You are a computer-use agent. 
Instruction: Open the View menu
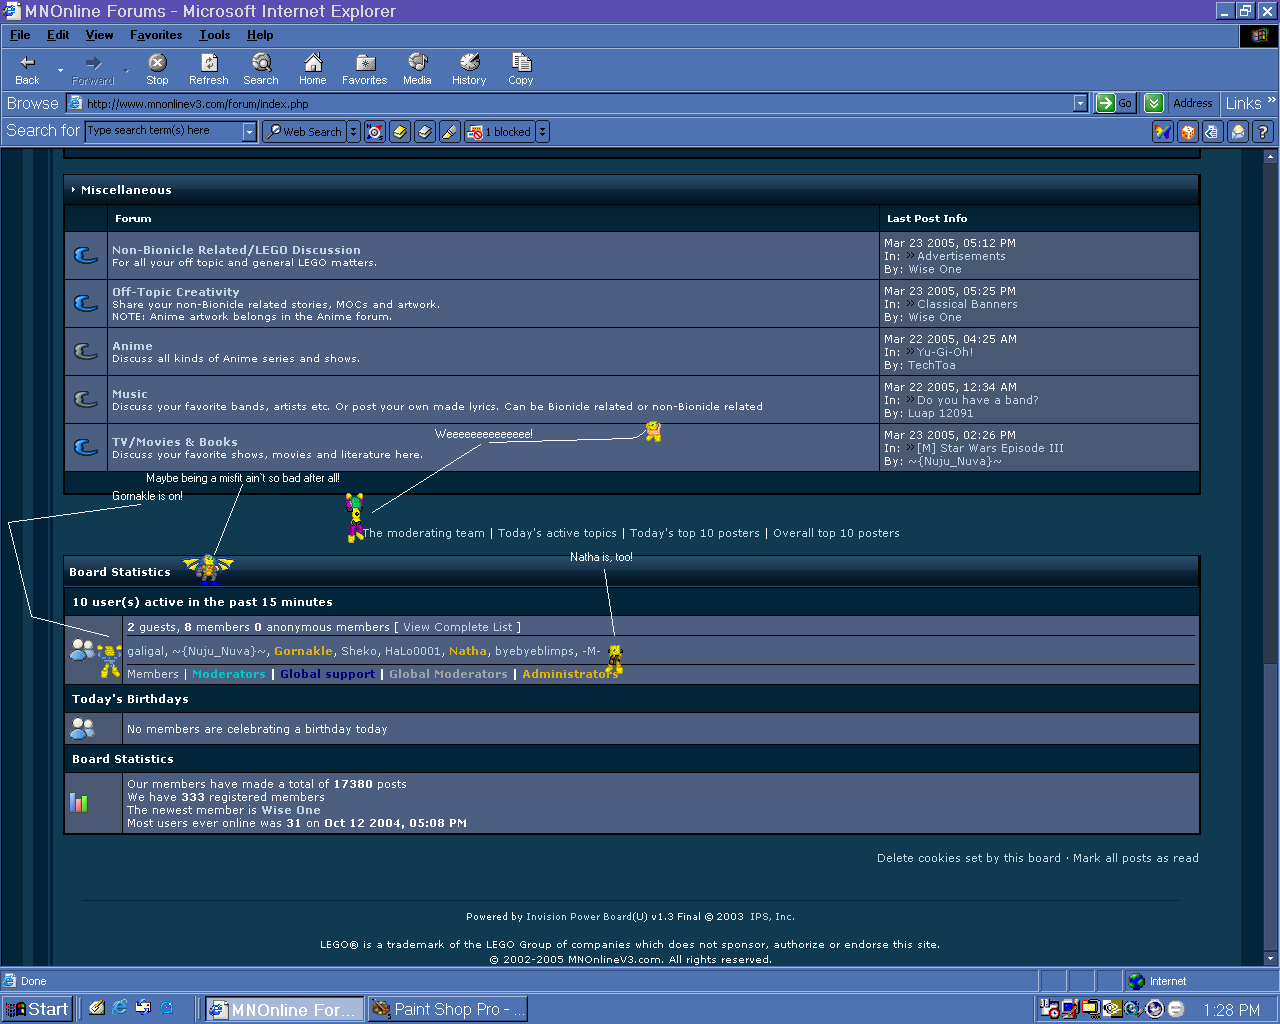pos(99,35)
